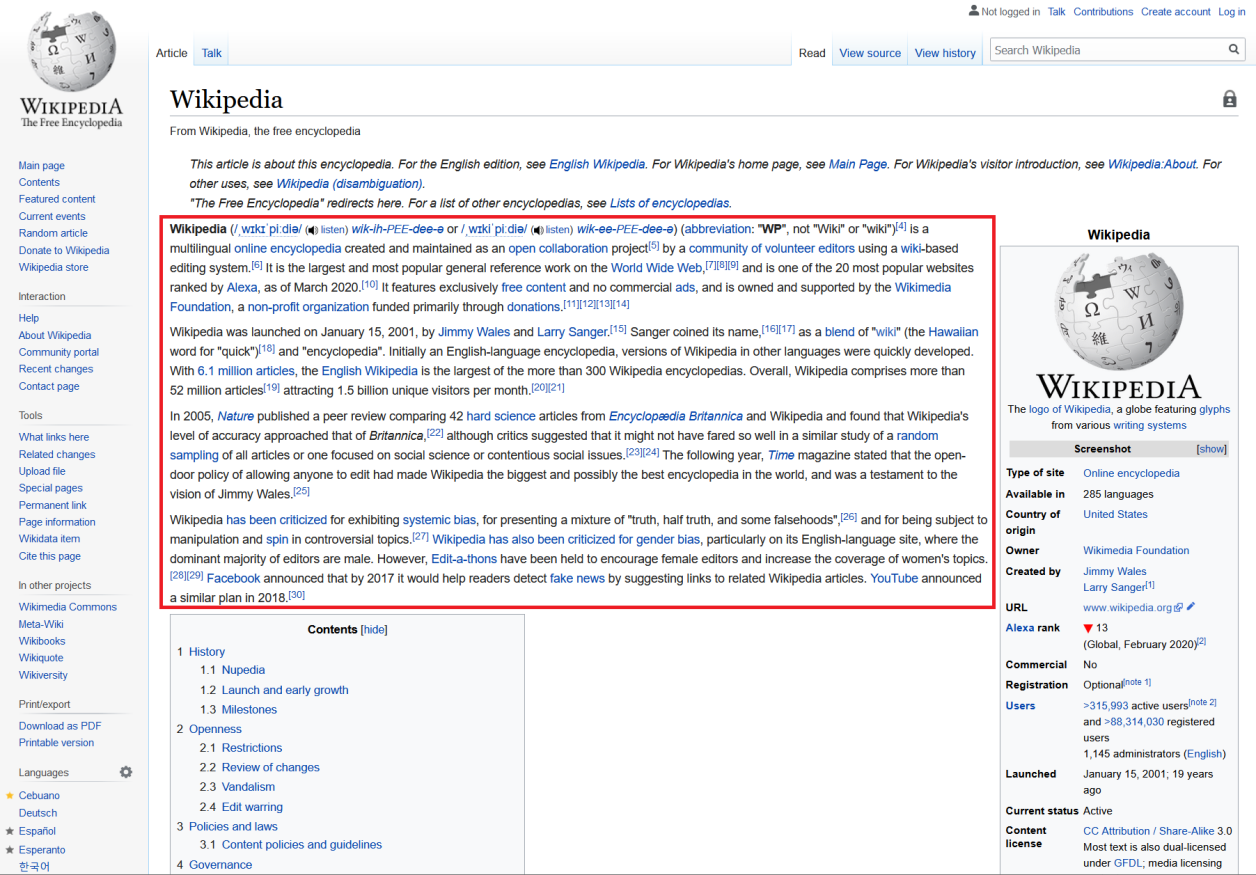The height and width of the screenshot is (875, 1256).
Task: Open the Encyclopædia Britannica link
Action: (x=676, y=416)
